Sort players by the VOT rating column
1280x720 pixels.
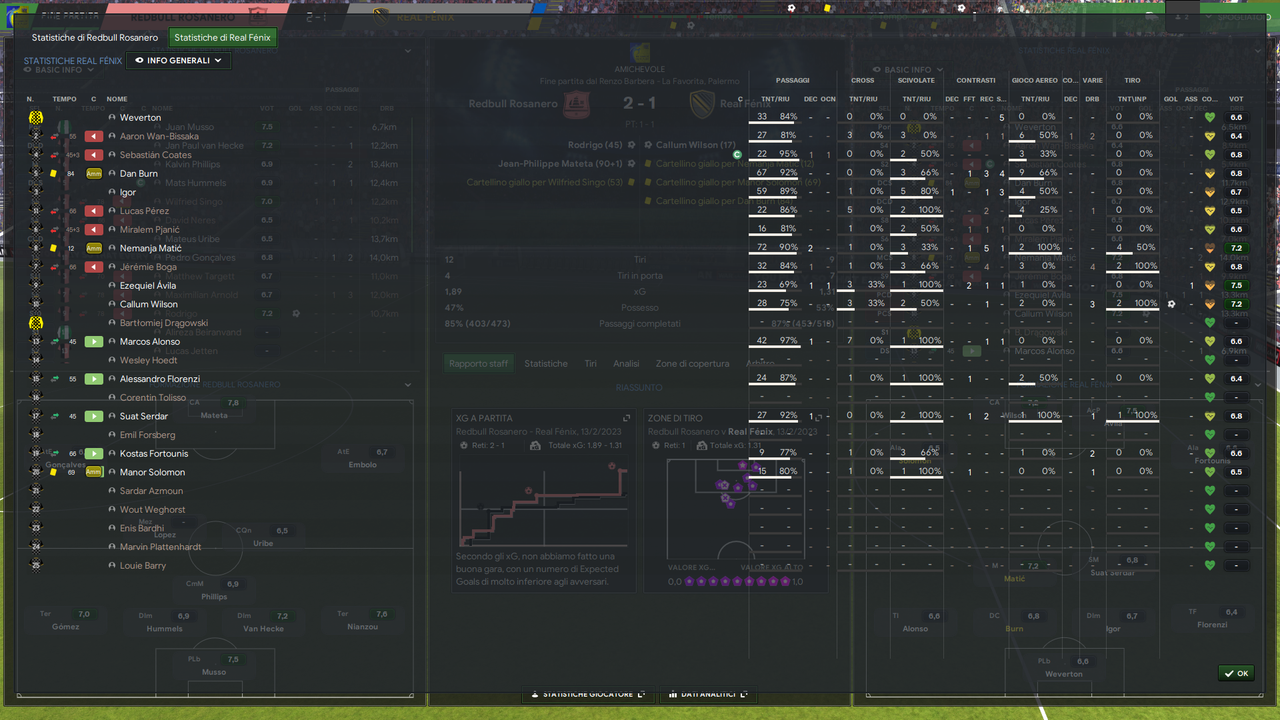tap(1236, 99)
